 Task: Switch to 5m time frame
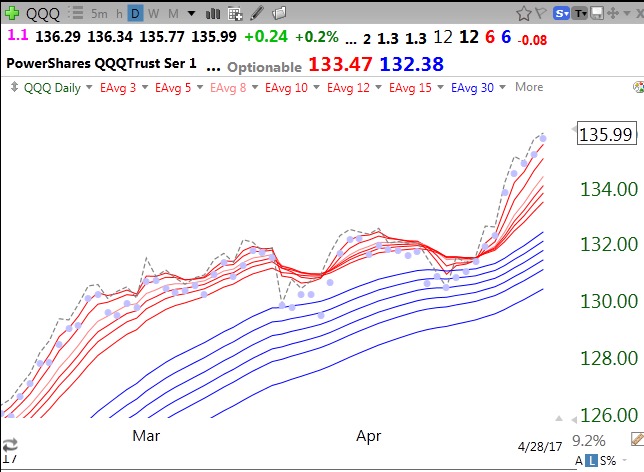[99, 14]
